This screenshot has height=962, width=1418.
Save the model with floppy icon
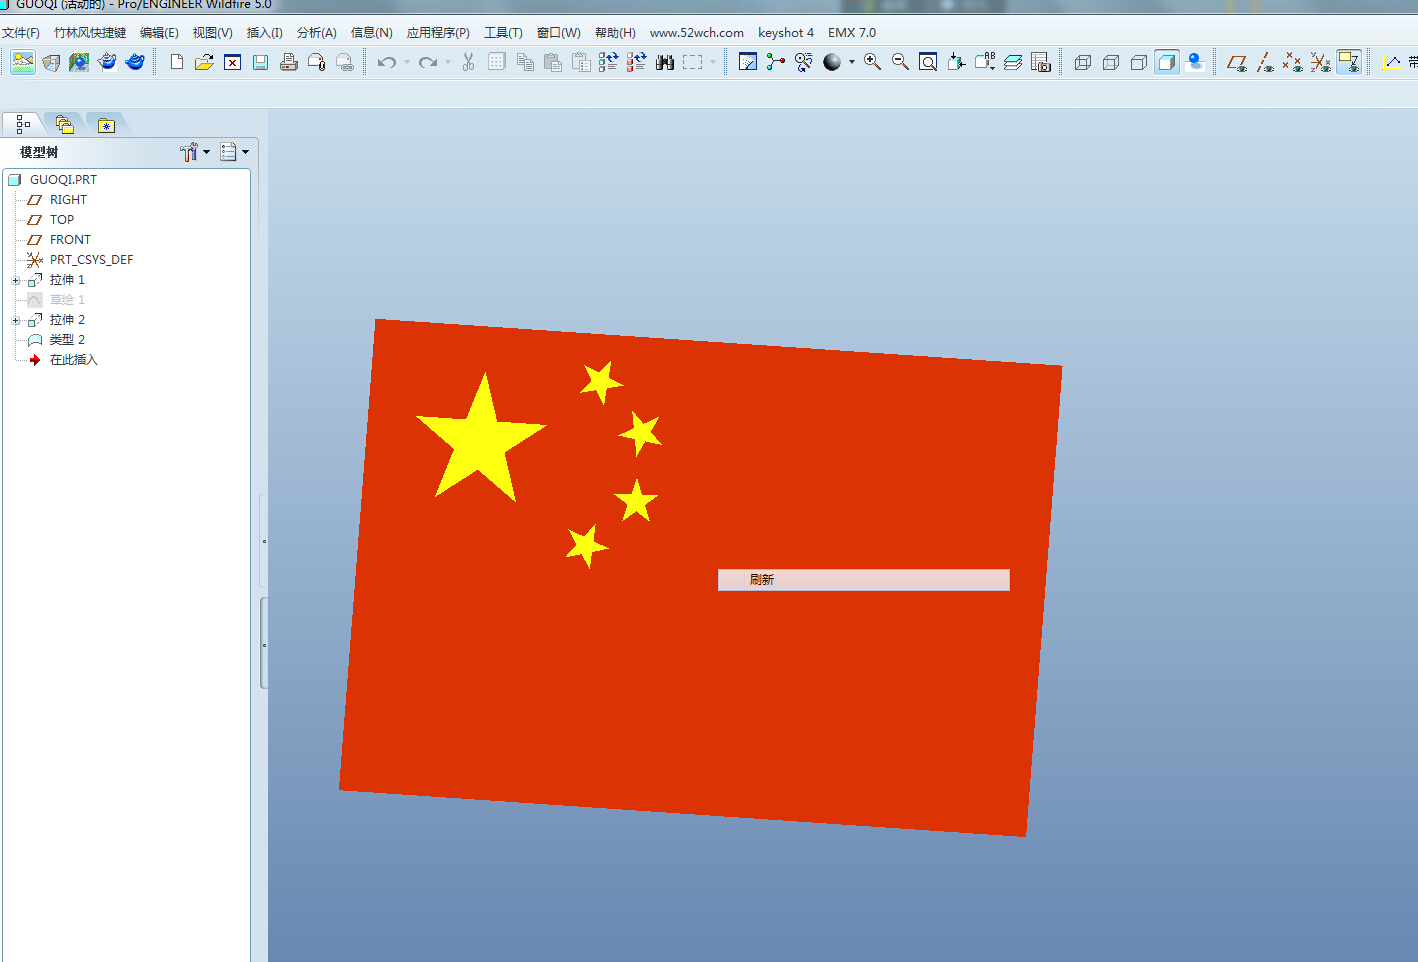260,62
